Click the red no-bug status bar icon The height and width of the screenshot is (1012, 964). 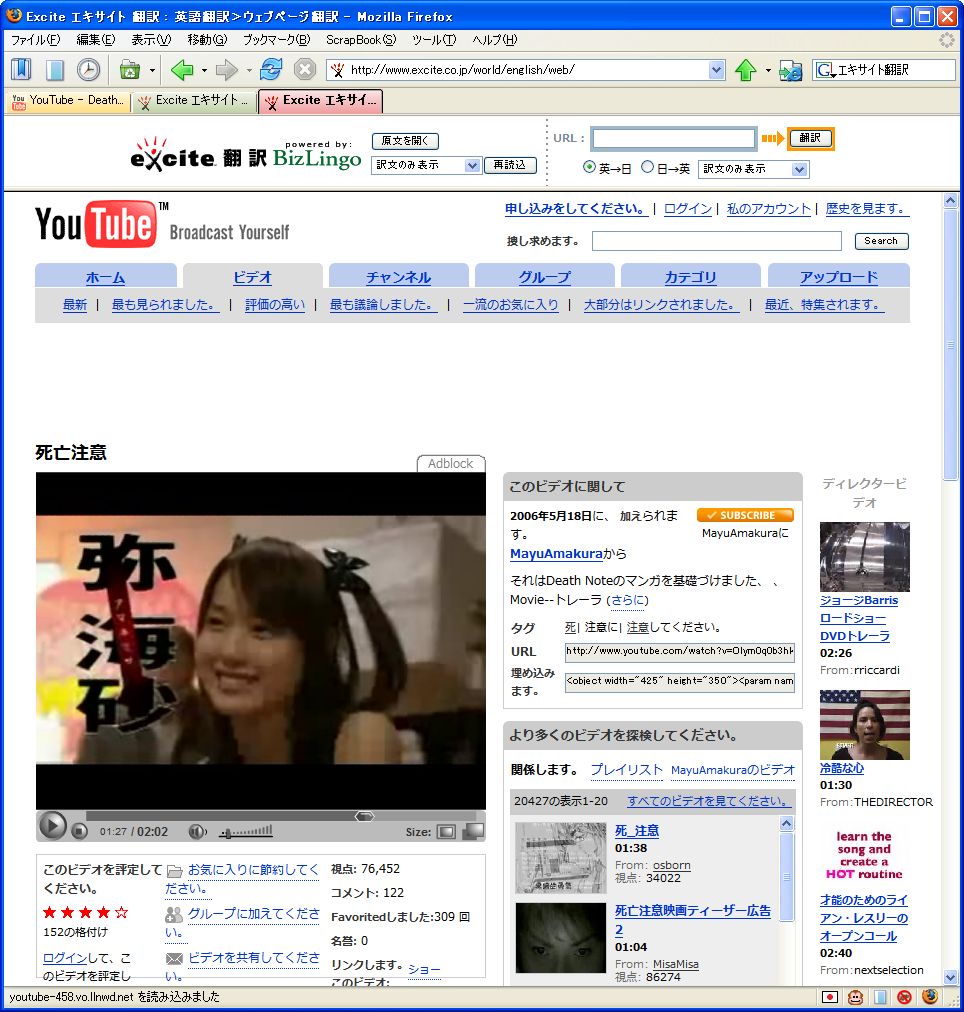pos(905,997)
